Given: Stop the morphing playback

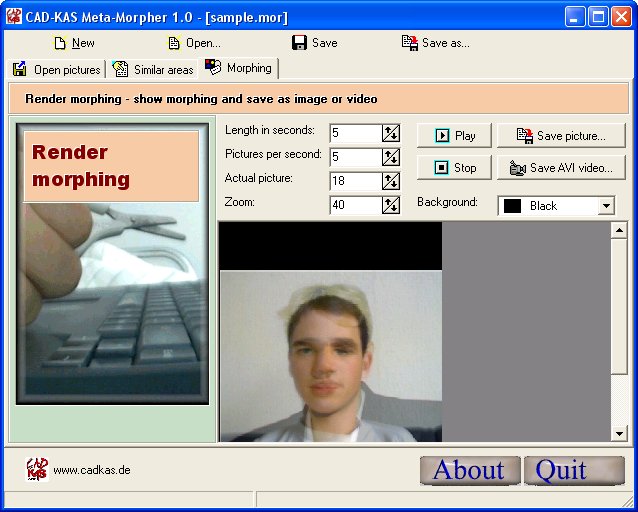Looking at the screenshot, I should point(454,167).
